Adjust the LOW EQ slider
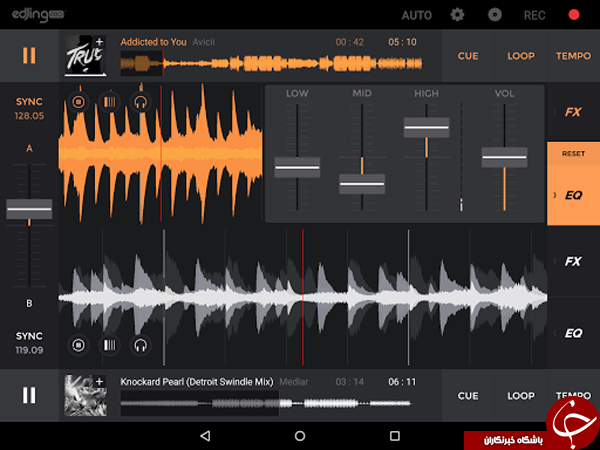This screenshot has width=600, height=450. (x=297, y=167)
